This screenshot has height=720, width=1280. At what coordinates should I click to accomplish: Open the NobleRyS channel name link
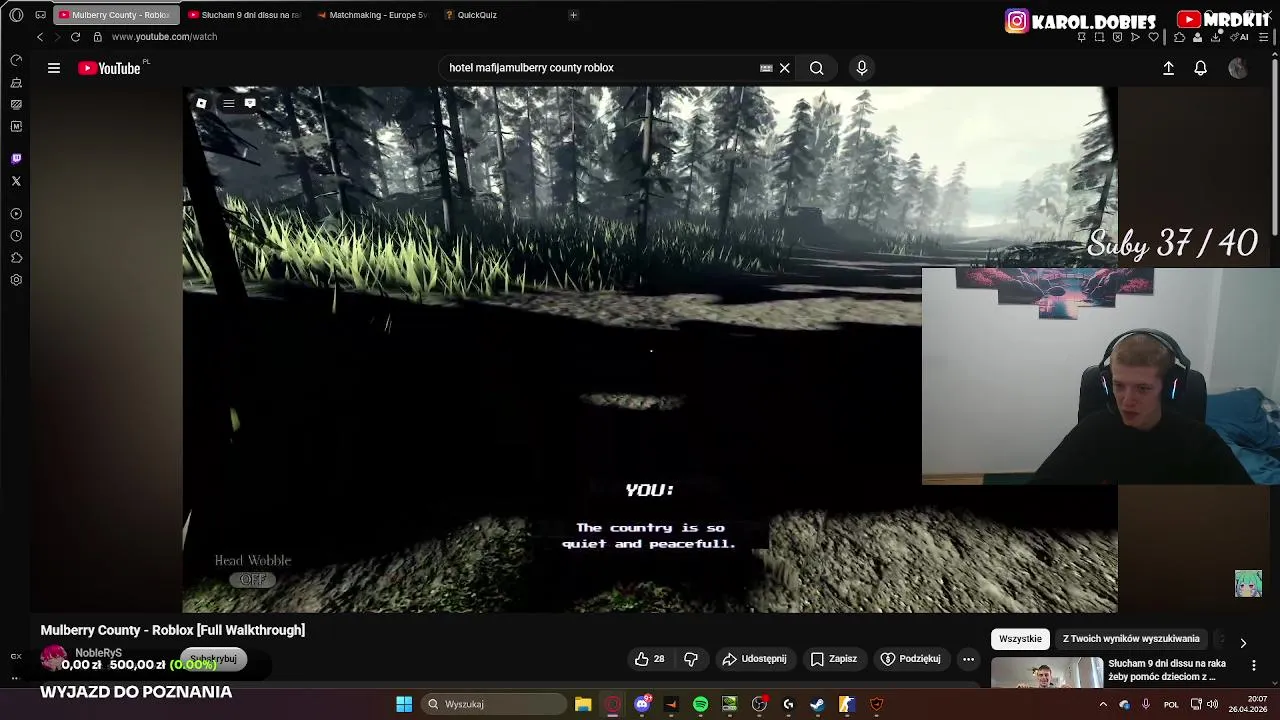98,653
